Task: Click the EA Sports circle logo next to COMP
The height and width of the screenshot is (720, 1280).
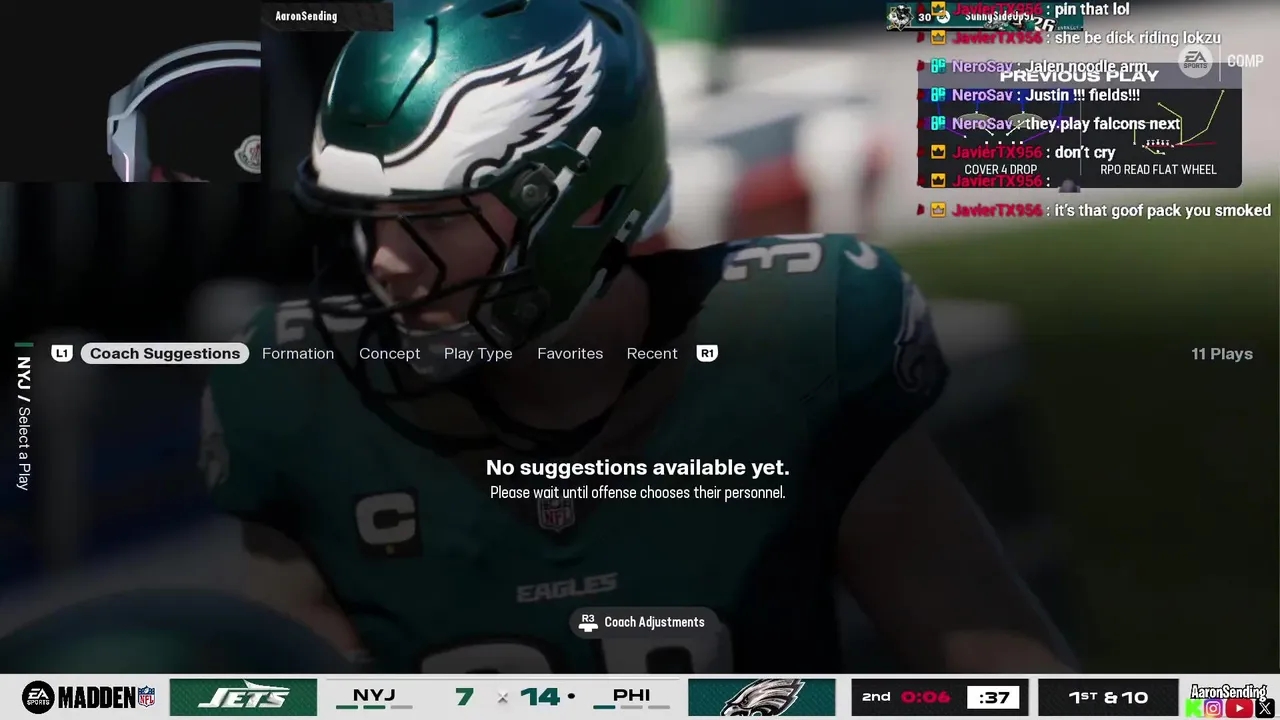Action: click(x=1195, y=61)
